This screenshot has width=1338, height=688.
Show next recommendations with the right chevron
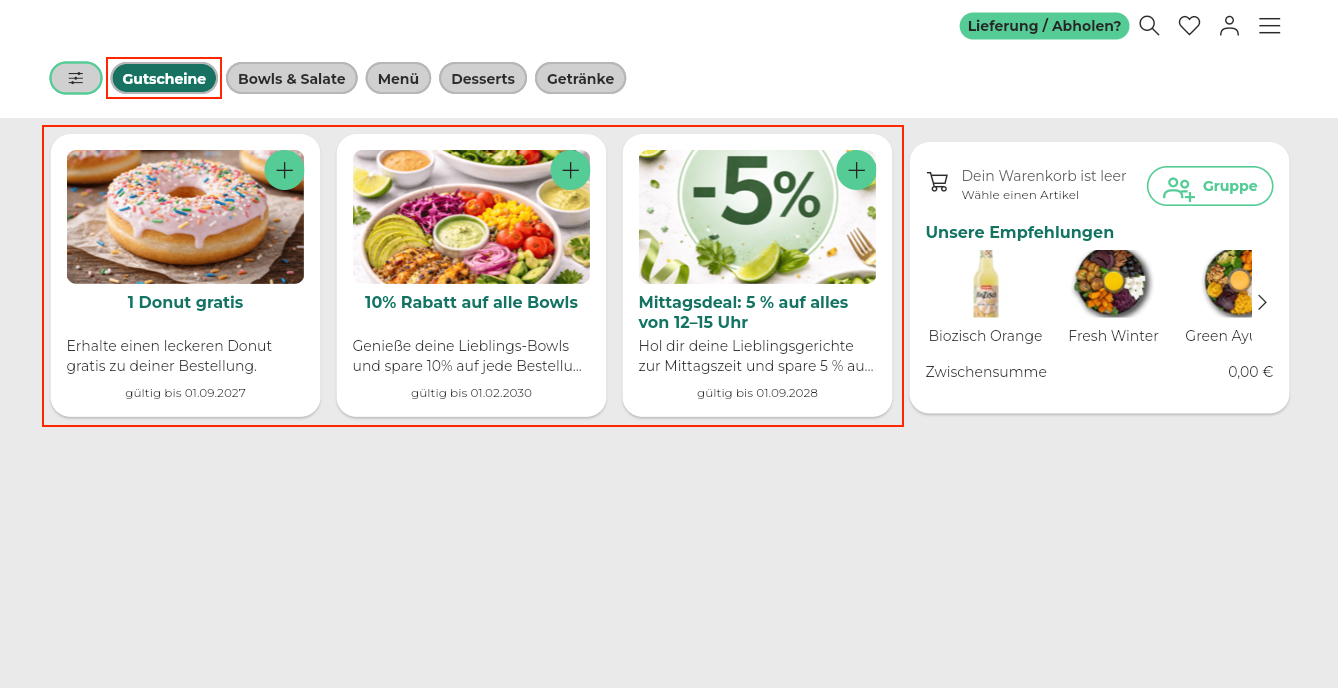(1262, 302)
